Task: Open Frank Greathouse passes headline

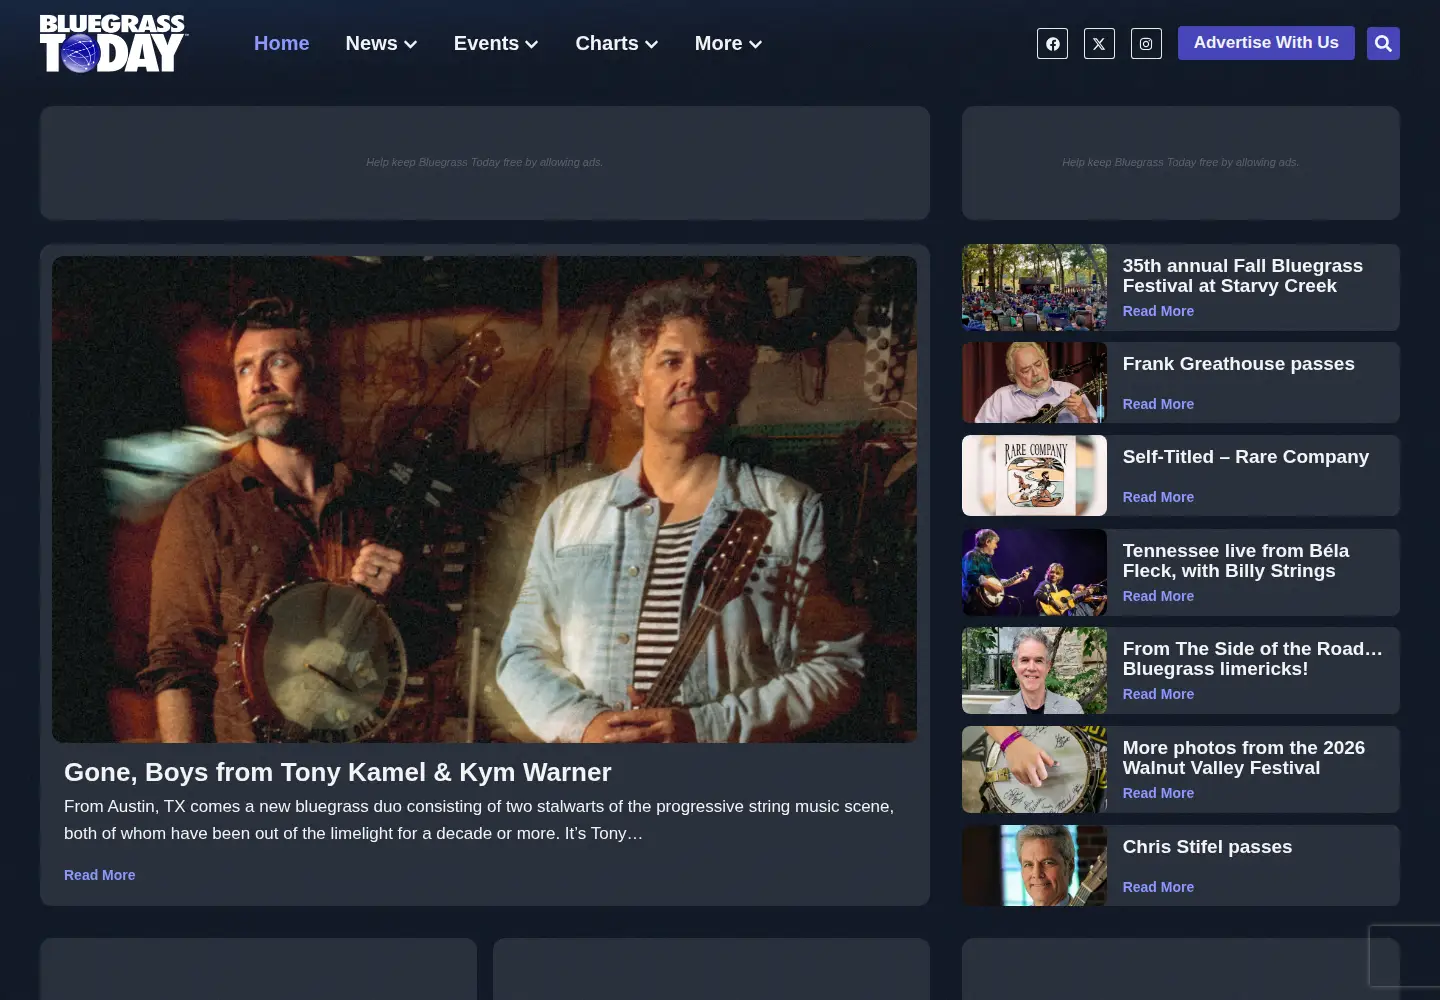Action: (1238, 364)
